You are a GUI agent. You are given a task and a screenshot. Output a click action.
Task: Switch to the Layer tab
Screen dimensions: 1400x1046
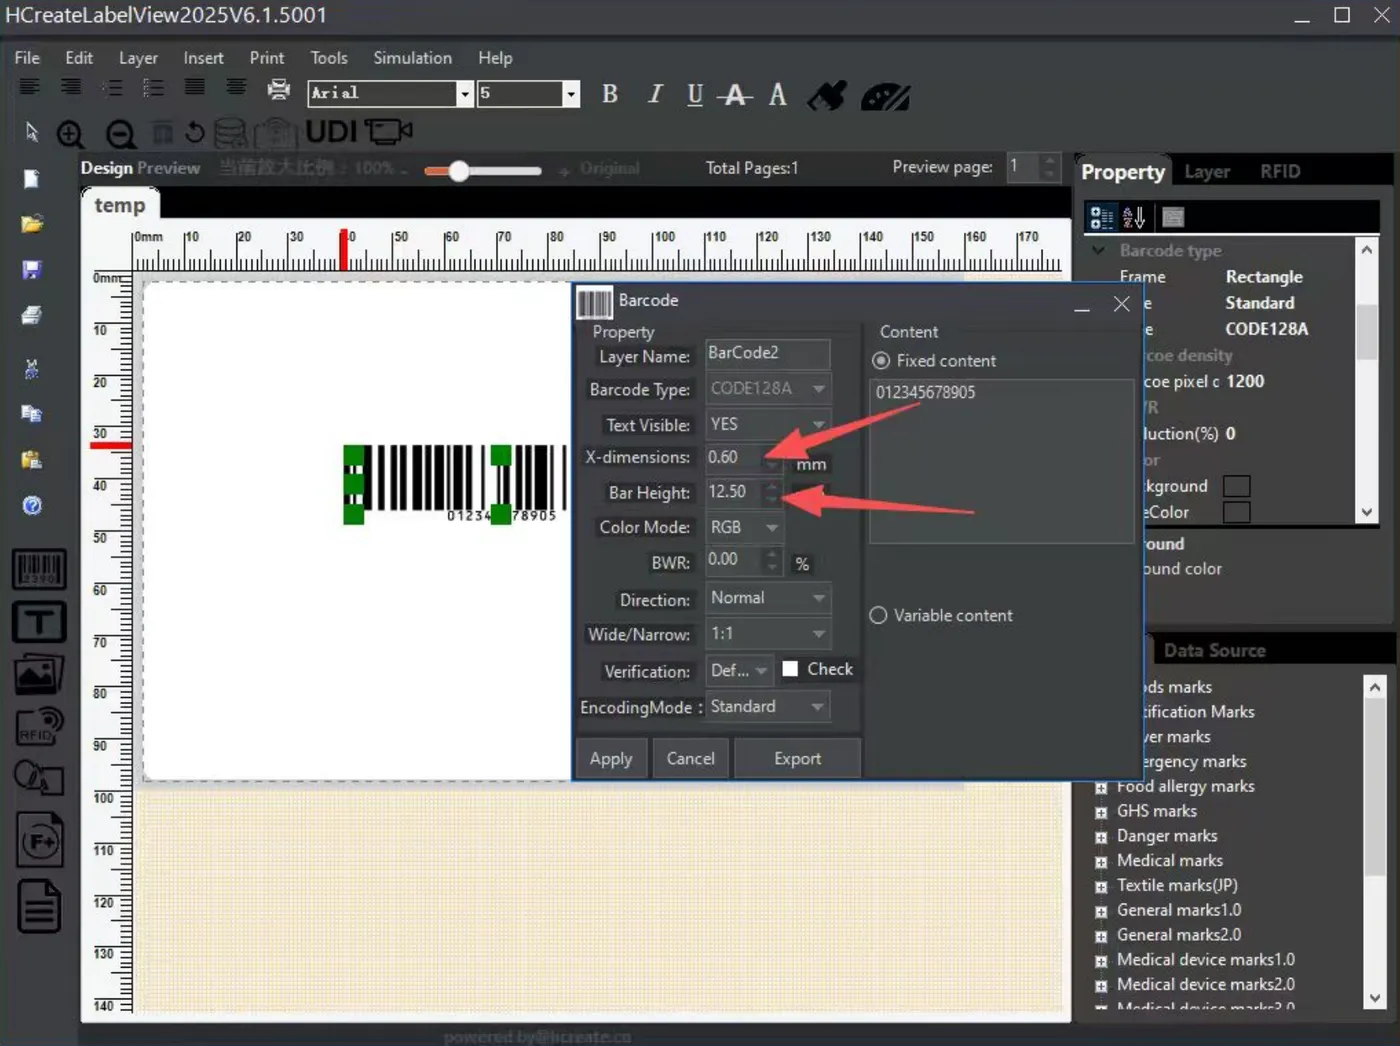(x=1206, y=172)
